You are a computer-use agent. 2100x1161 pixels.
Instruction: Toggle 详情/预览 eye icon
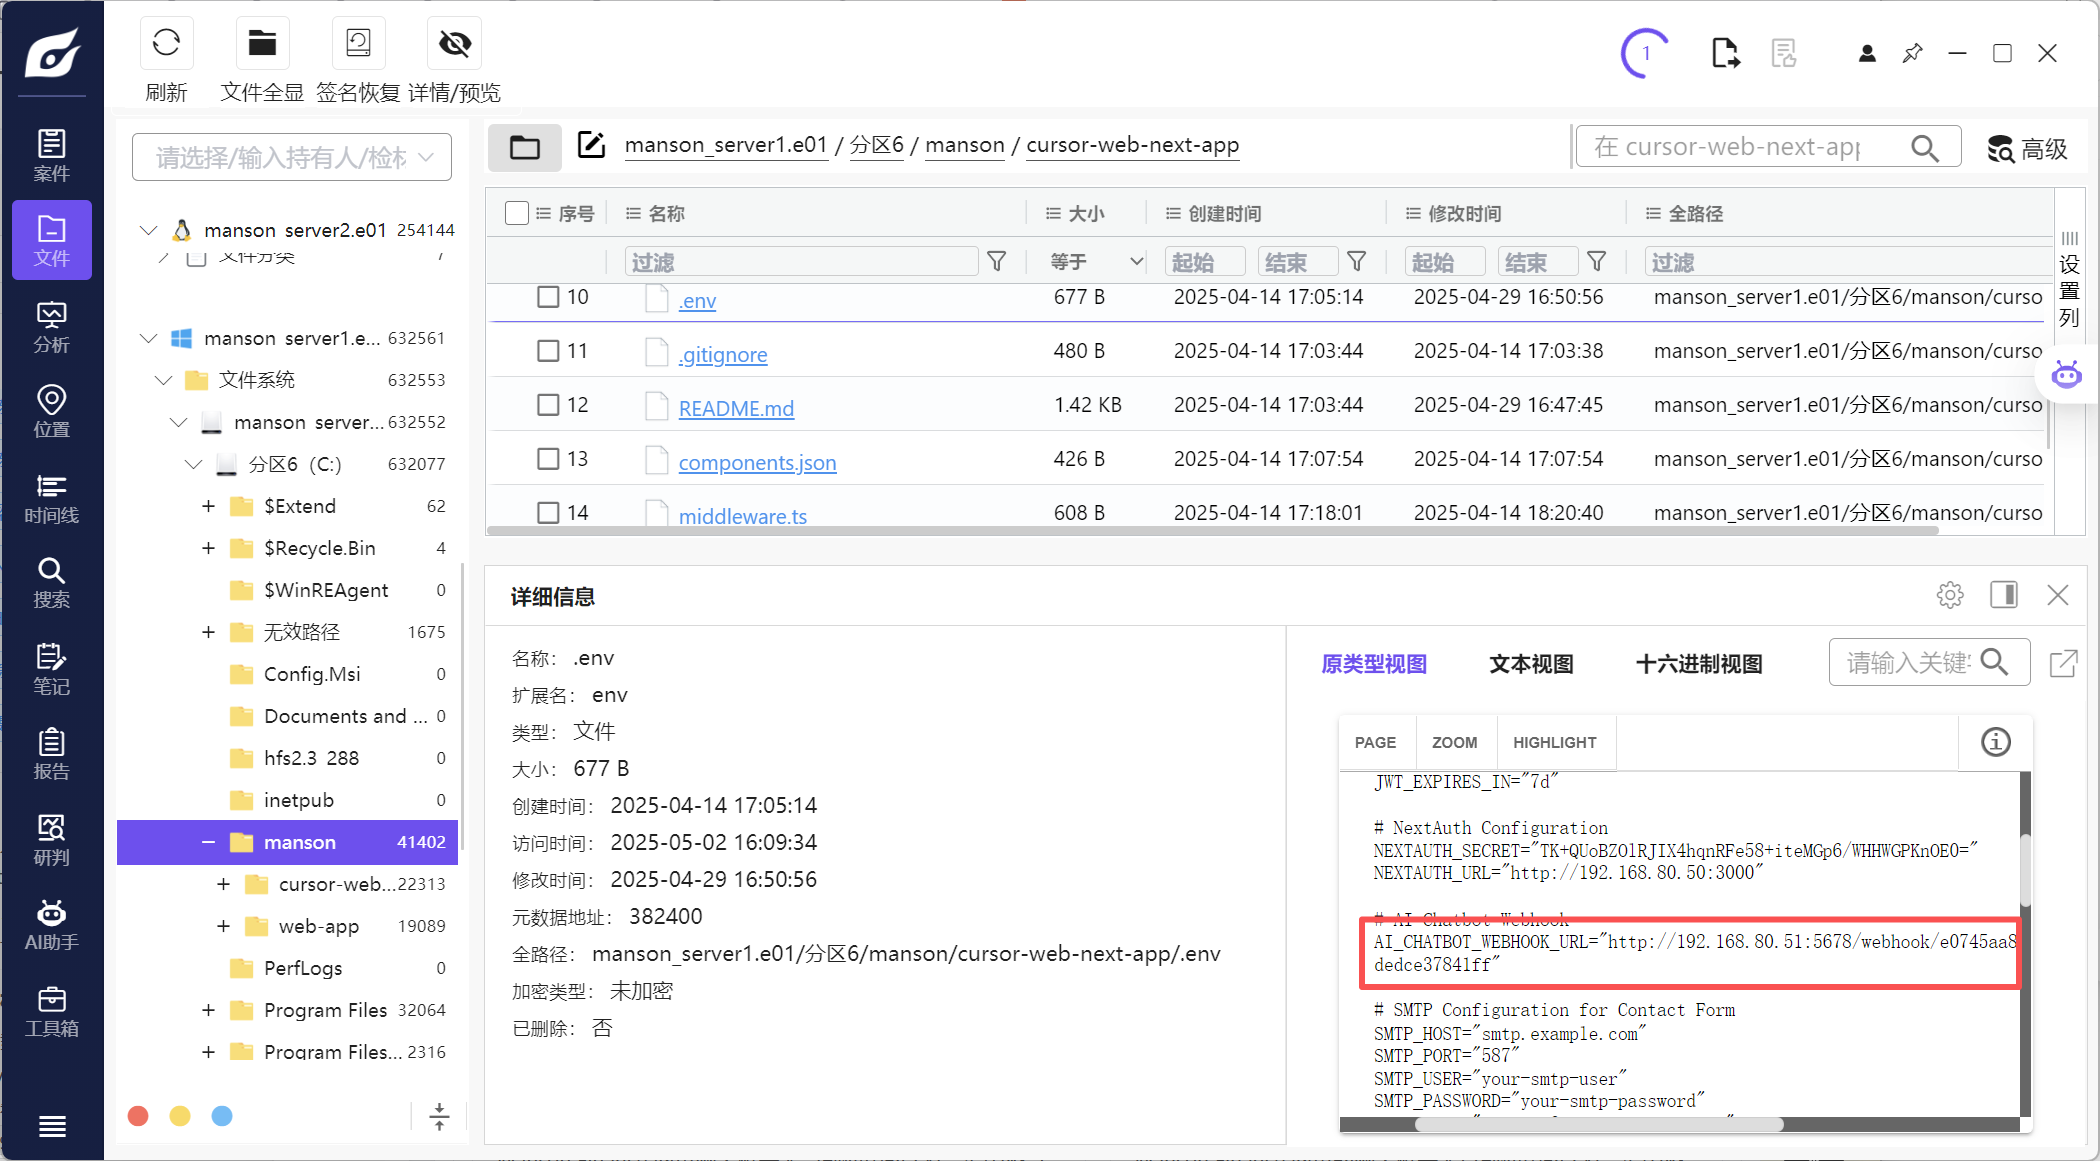click(x=454, y=44)
